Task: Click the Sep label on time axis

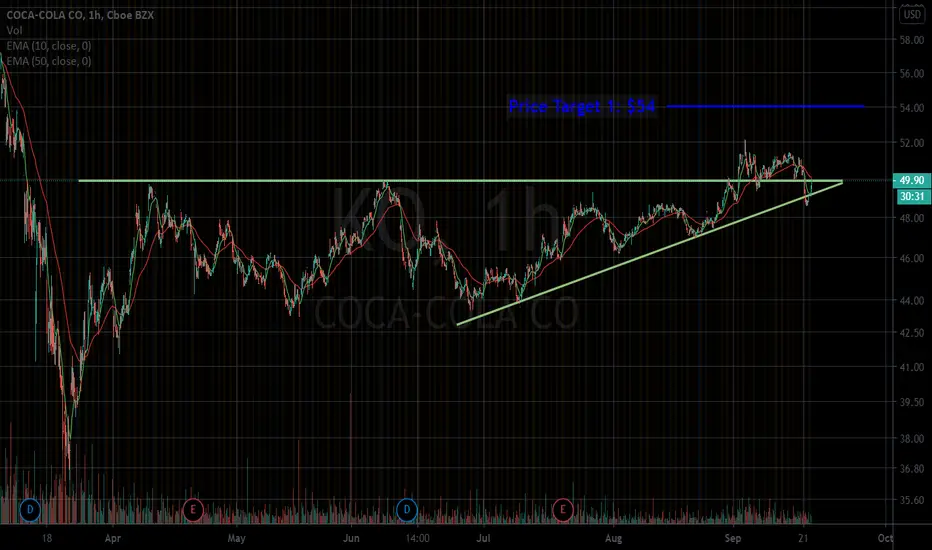Action: 733,538
